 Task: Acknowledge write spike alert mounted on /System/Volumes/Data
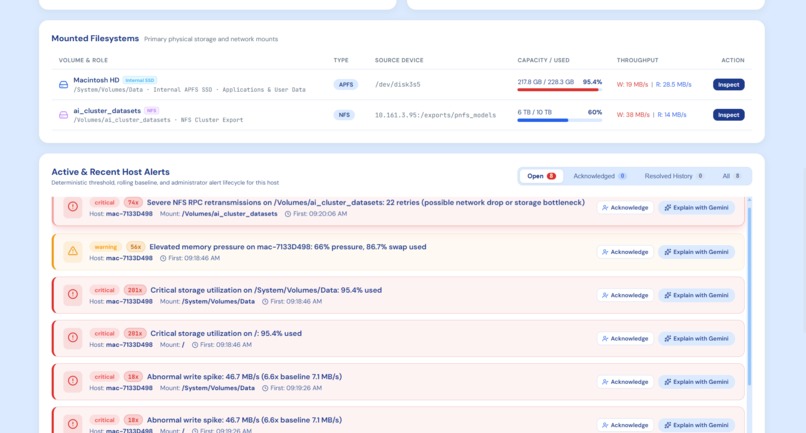(625, 382)
